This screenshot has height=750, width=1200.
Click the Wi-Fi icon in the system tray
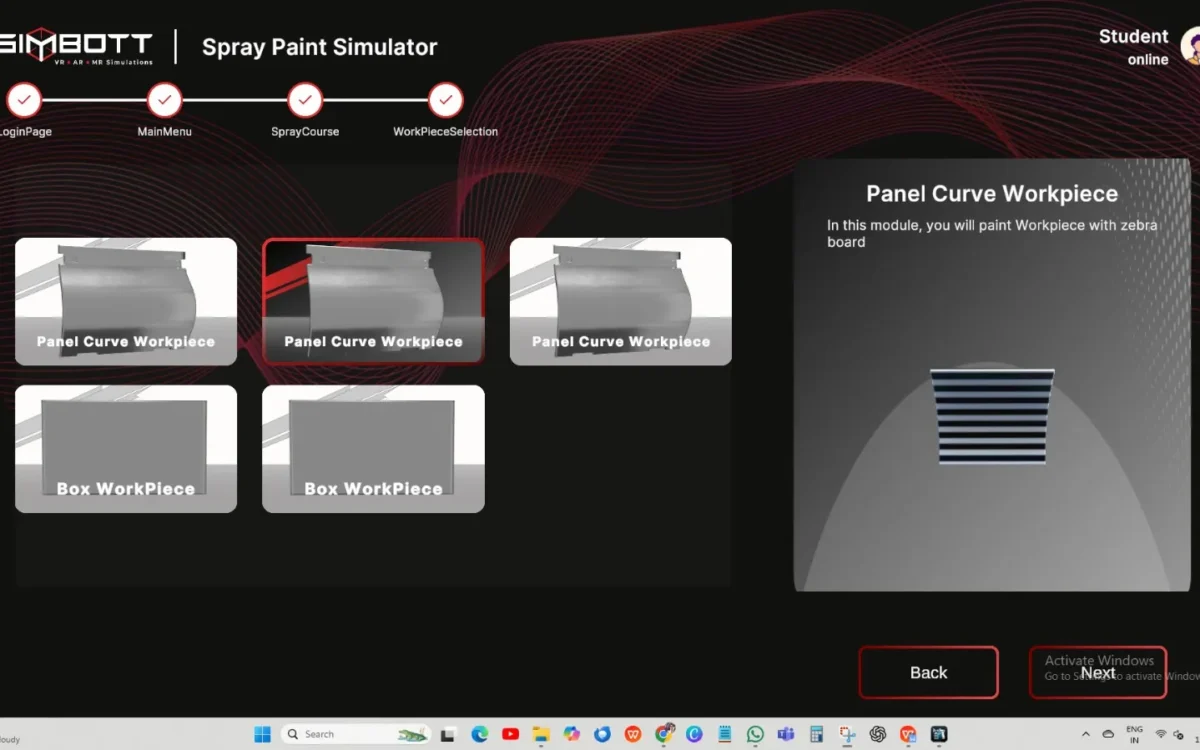(x=1160, y=733)
